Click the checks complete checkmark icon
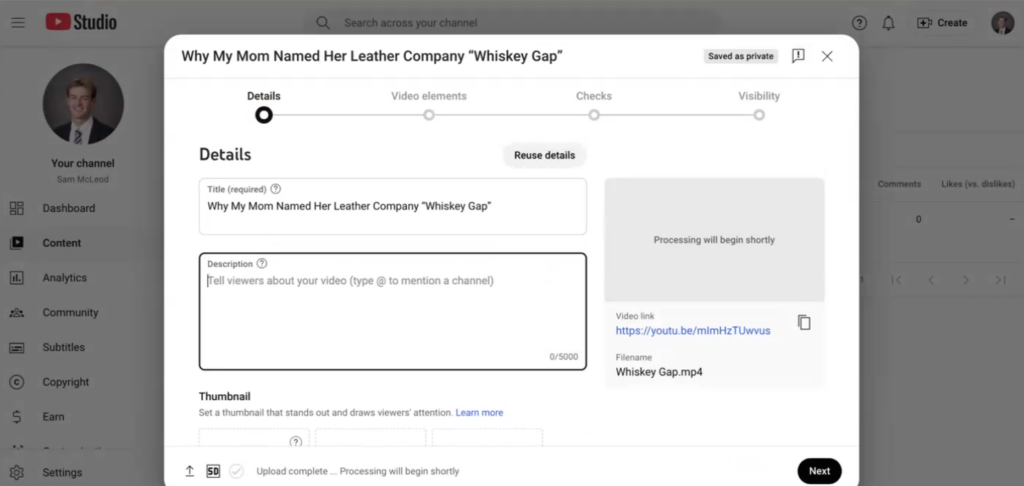Screen dimensions: 1024x486 [236, 471]
